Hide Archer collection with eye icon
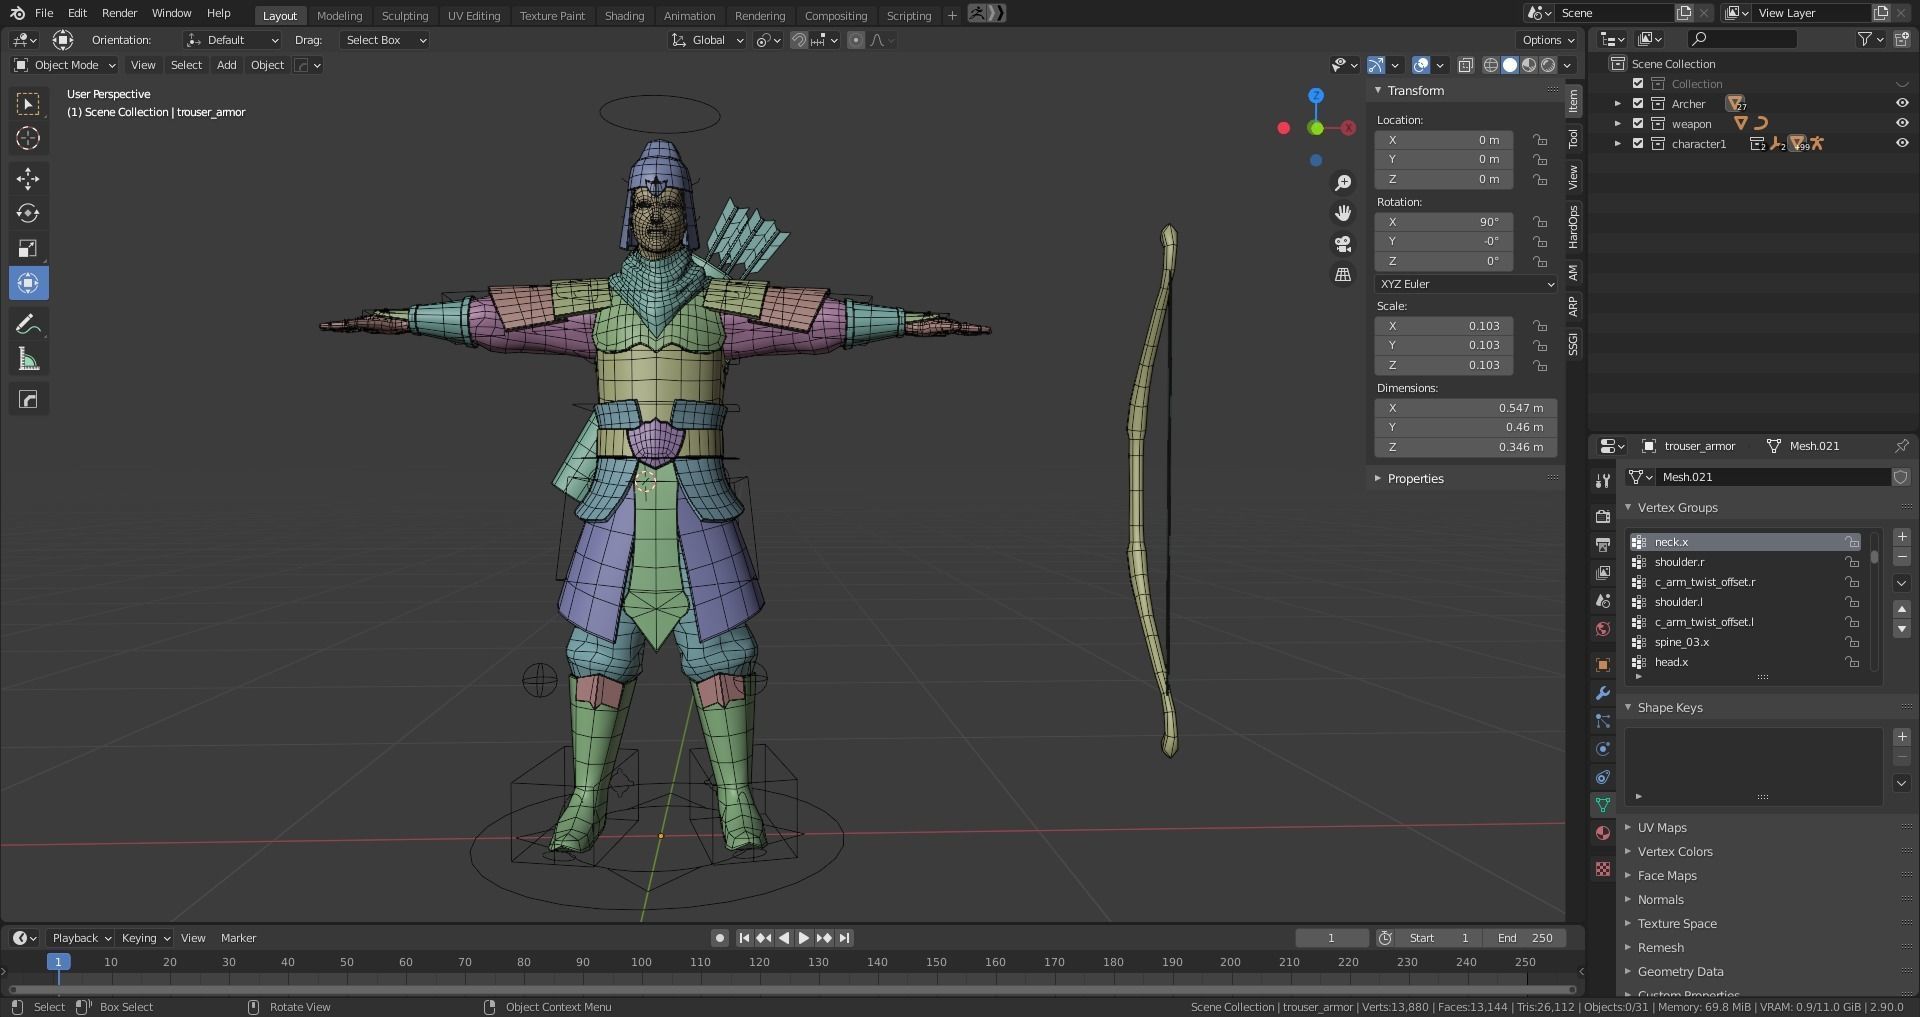Viewport: 1920px width, 1017px height. coord(1902,104)
